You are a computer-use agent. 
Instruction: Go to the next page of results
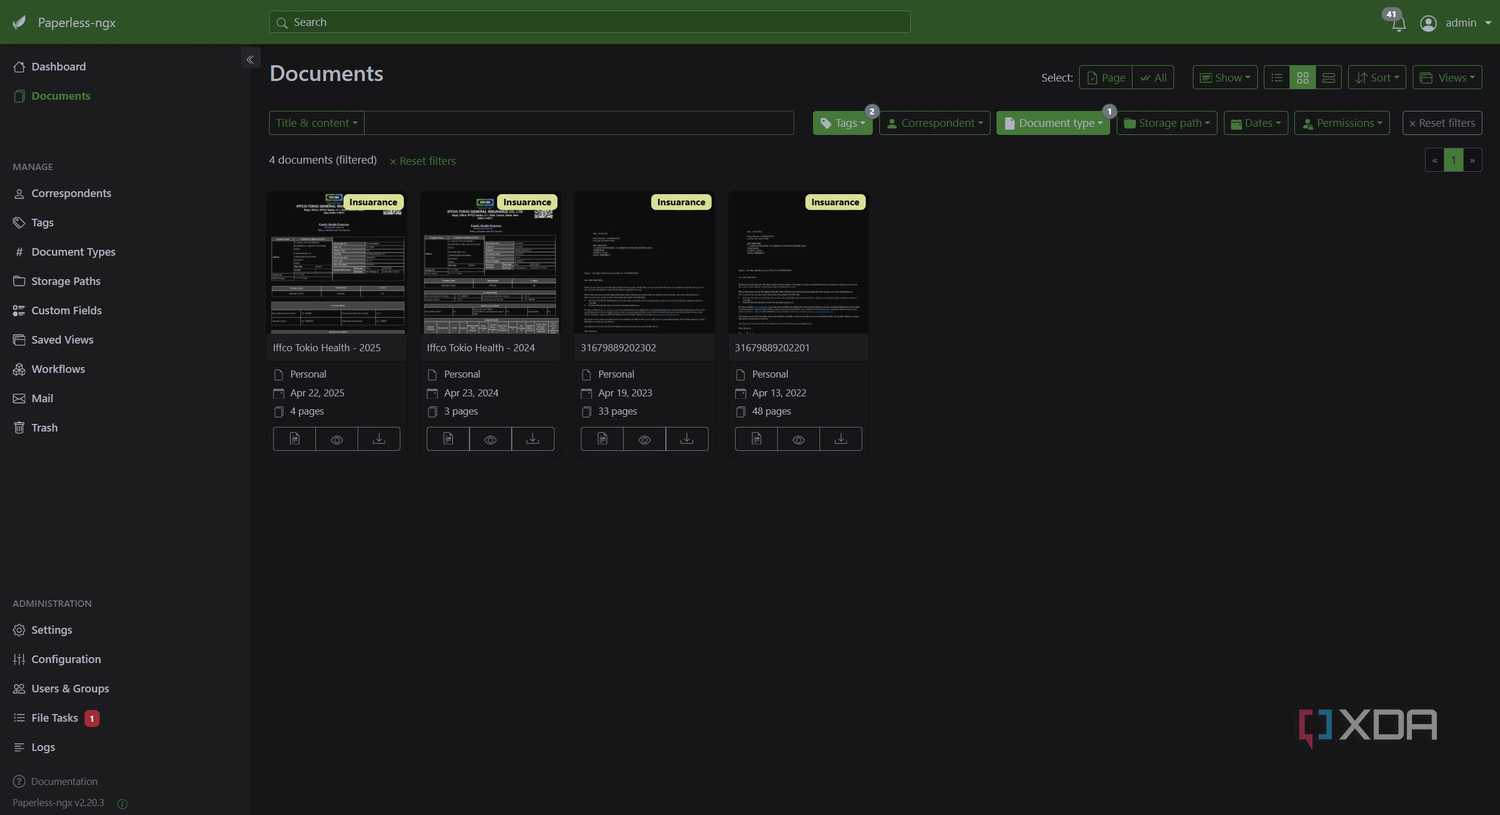(1472, 160)
